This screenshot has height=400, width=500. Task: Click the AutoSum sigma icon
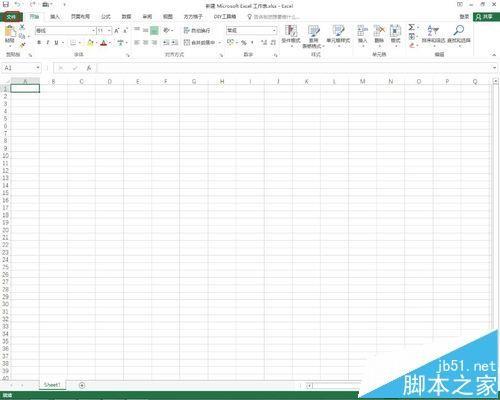(x=412, y=27)
